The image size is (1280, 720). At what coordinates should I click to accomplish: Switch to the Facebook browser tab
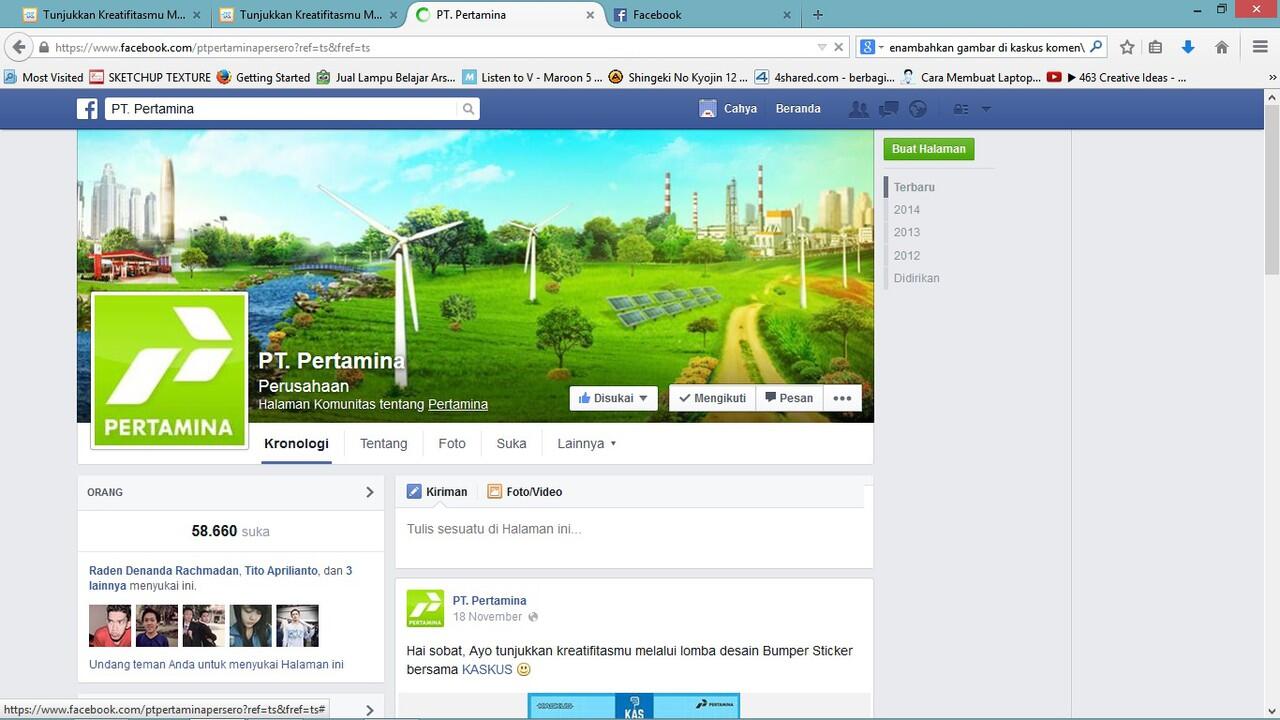[700, 15]
